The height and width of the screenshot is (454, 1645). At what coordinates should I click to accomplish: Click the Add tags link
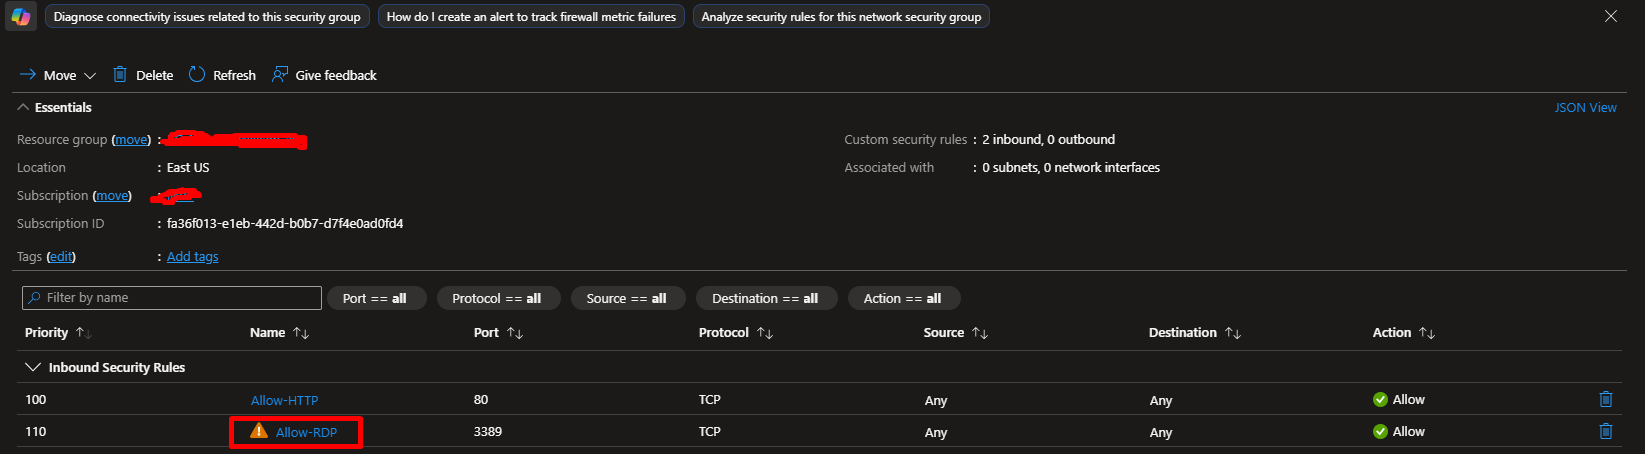tap(192, 256)
